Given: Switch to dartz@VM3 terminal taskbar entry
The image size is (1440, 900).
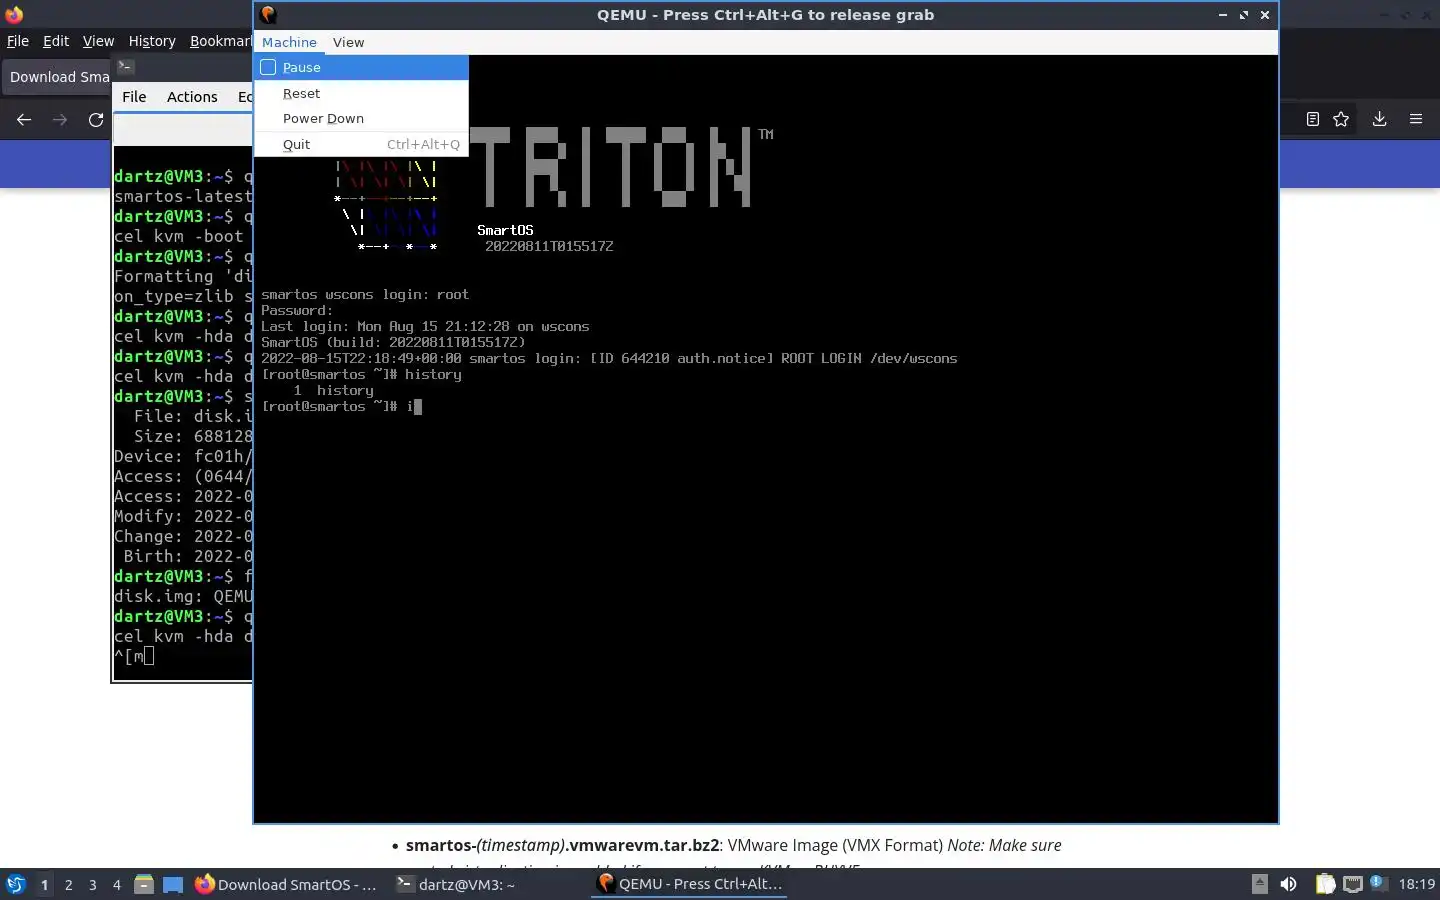Looking at the screenshot, I should point(456,884).
